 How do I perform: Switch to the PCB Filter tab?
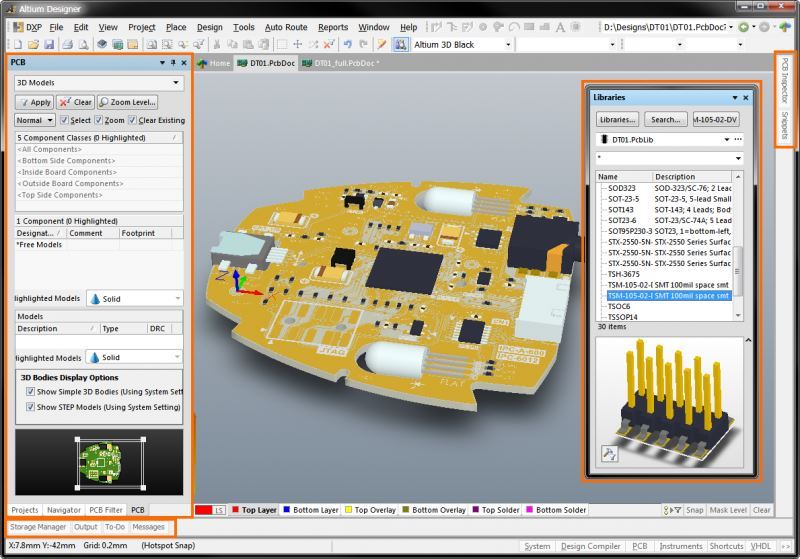[106, 509]
